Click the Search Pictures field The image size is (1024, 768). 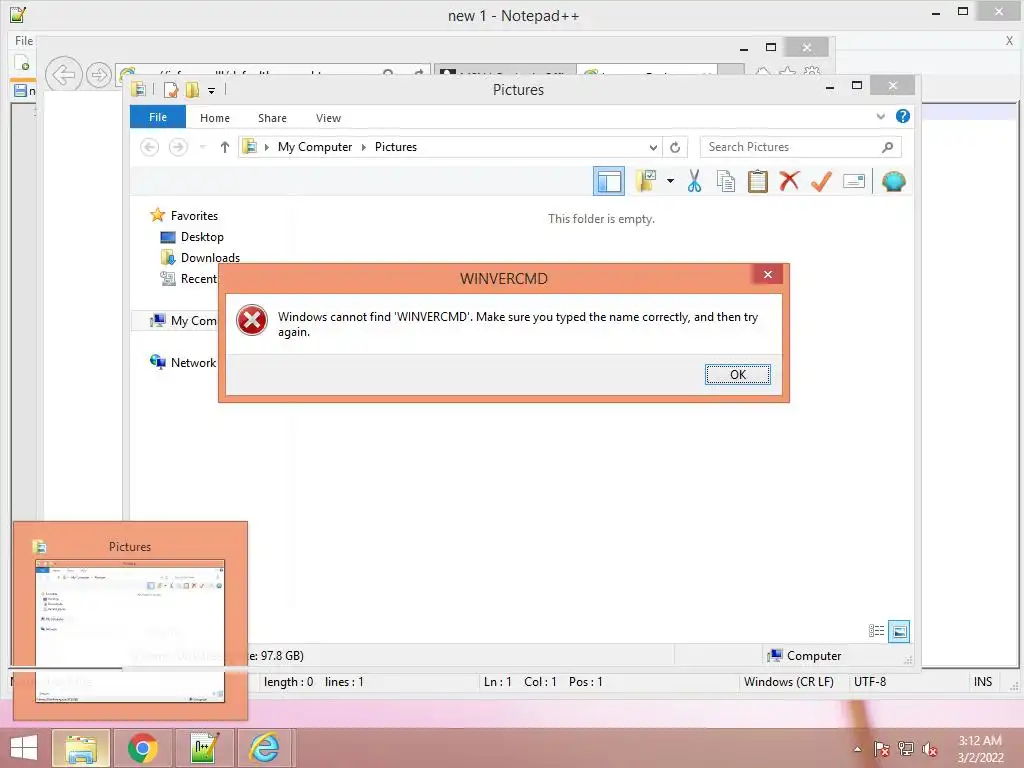800,147
